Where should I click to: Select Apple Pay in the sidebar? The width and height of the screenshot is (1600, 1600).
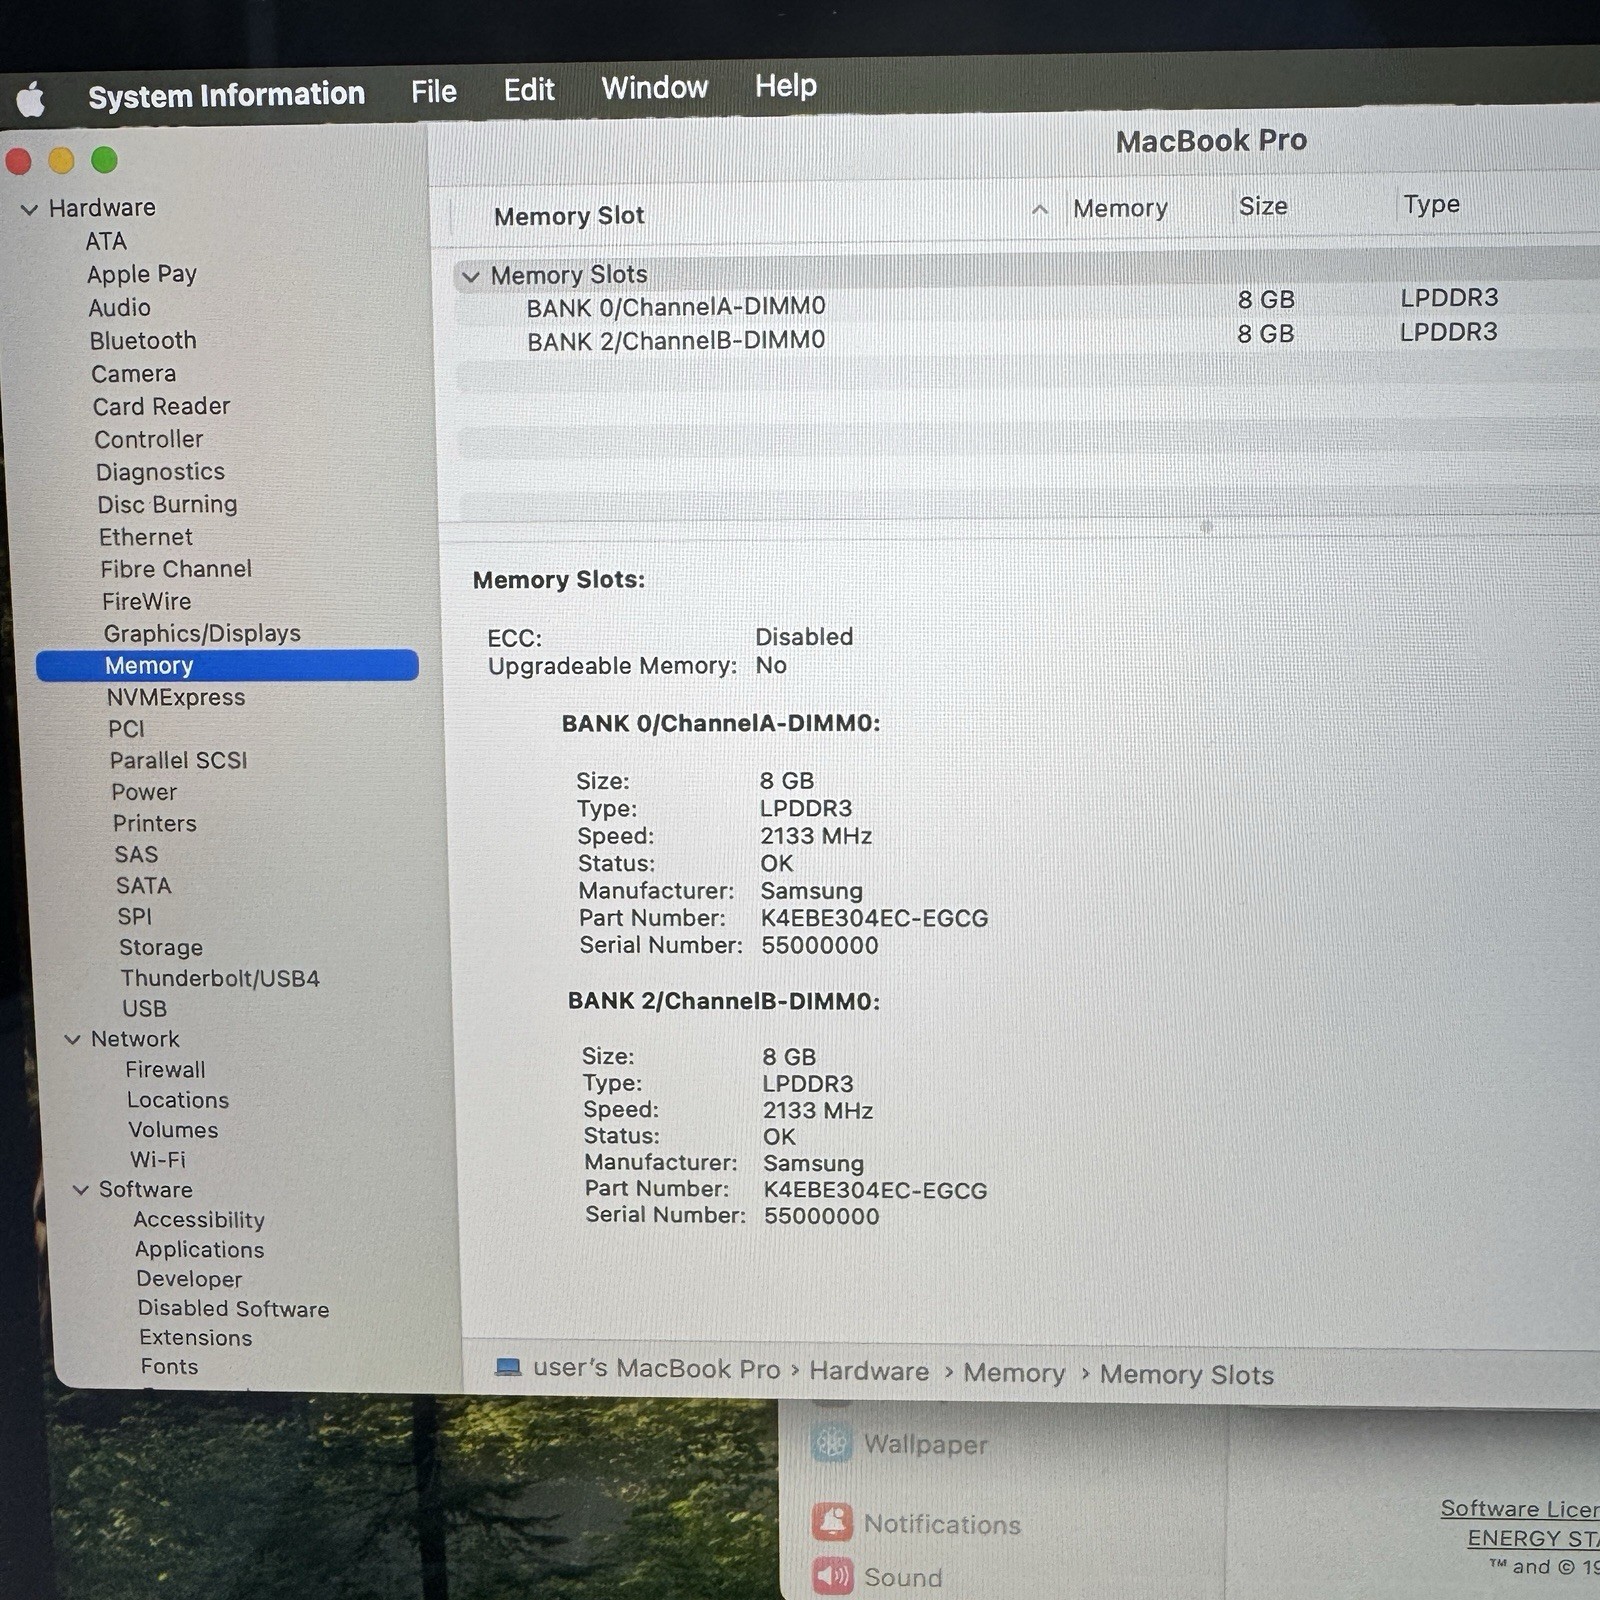(142, 274)
